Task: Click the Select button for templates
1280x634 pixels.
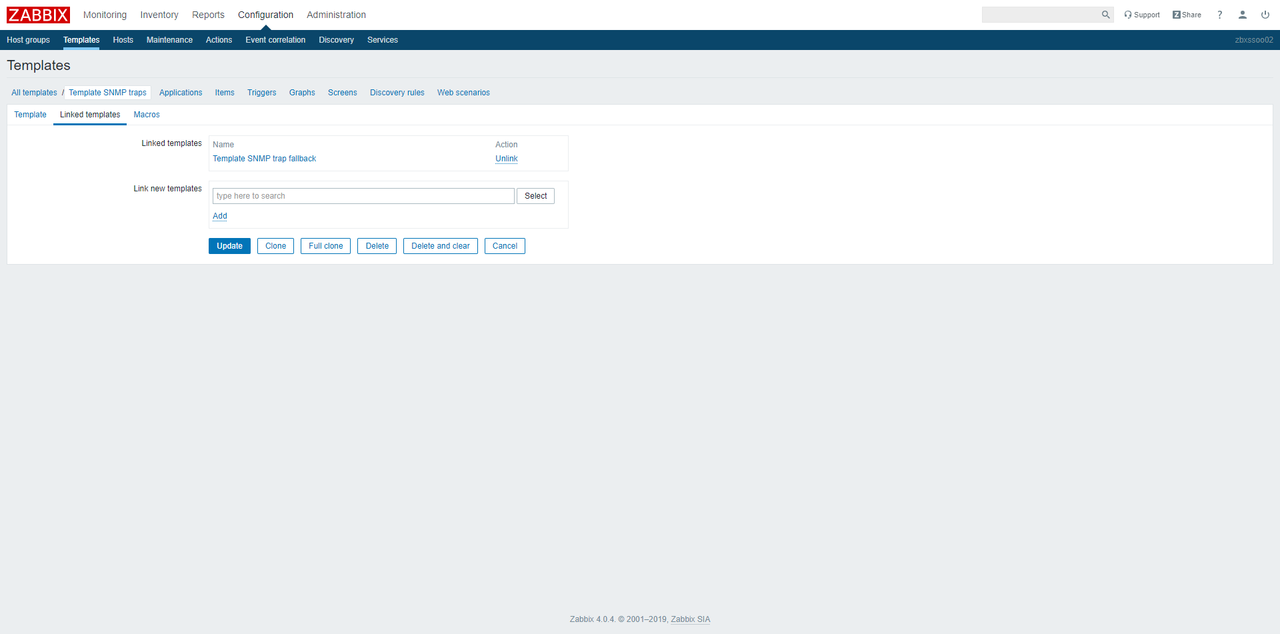Action: click(x=536, y=196)
